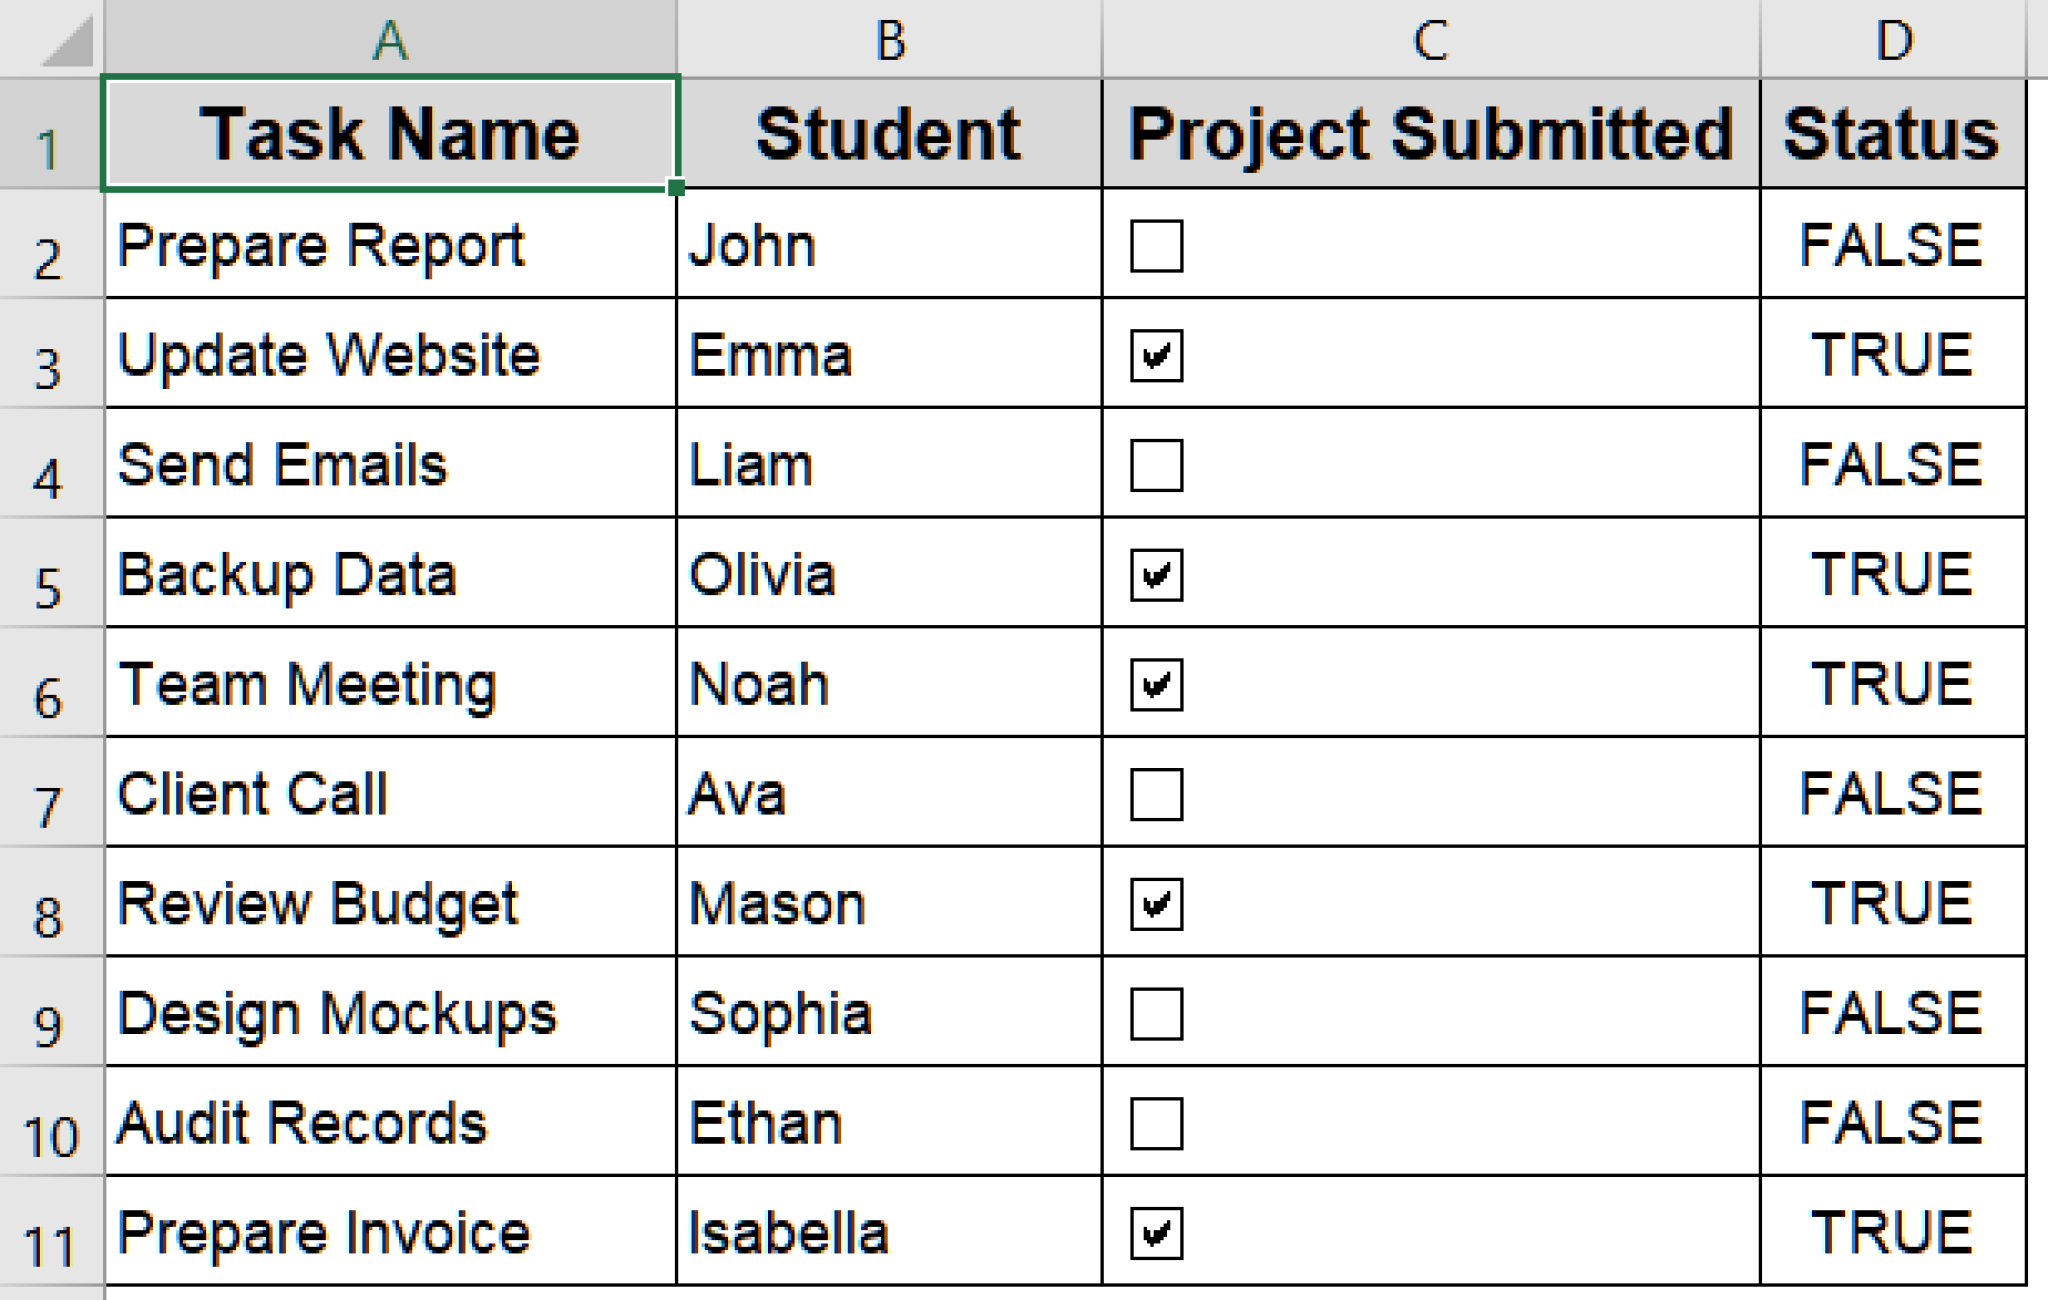Select row 5 by clicking its row number
Screen dimensions: 2048x1300
tap(50, 574)
